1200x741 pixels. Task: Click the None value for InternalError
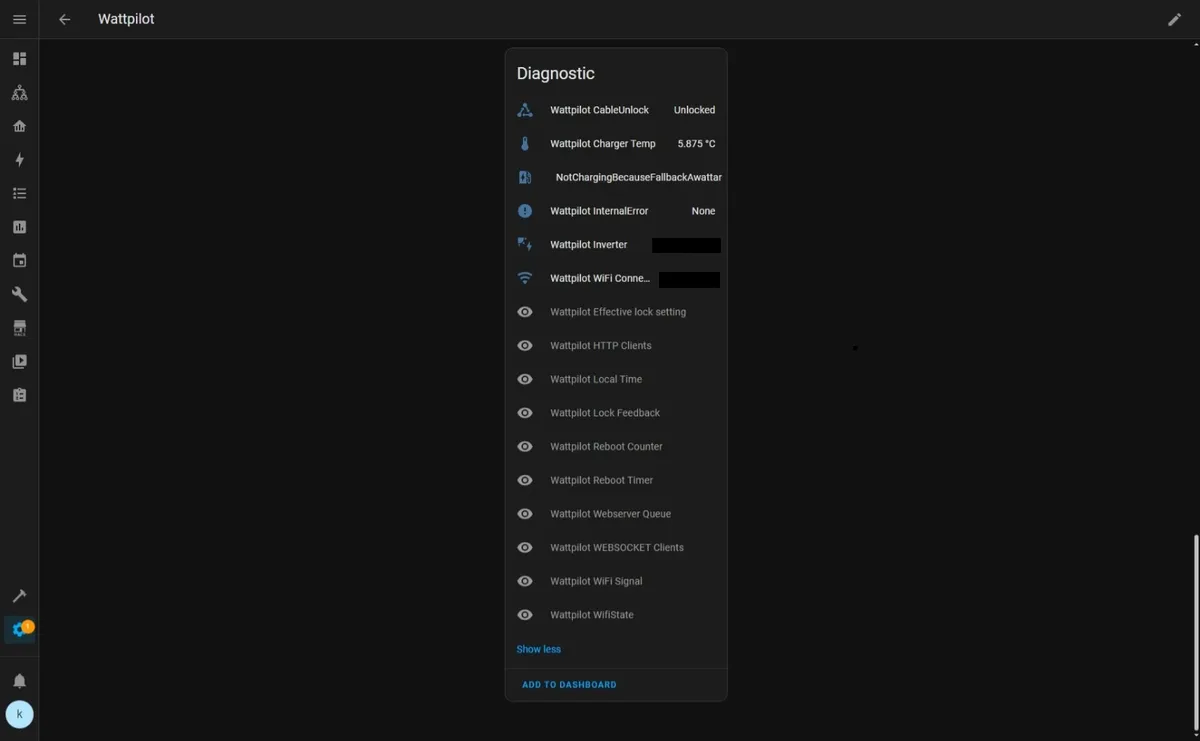(703, 211)
